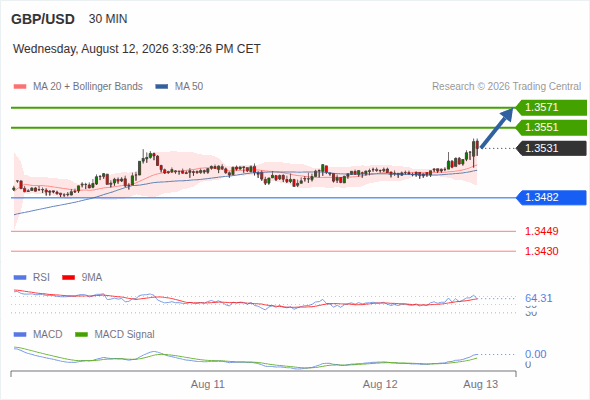Click the 1.3482 blue pivot price tag
The width and height of the screenshot is (590, 400).
pyautogui.click(x=551, y=198)
